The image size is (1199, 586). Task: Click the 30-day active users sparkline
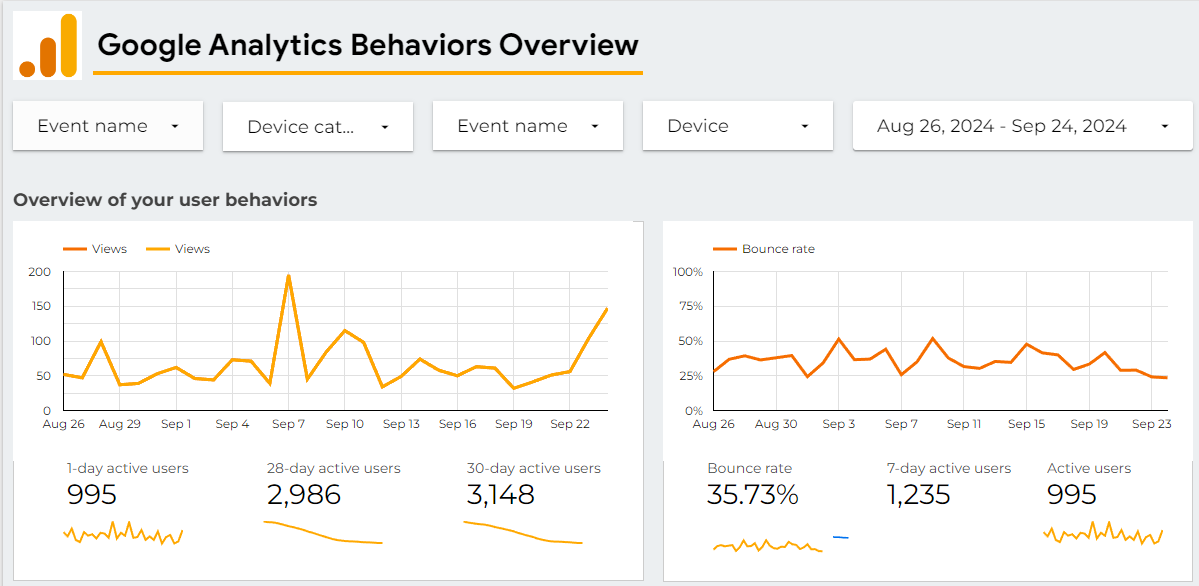point(523,532)
